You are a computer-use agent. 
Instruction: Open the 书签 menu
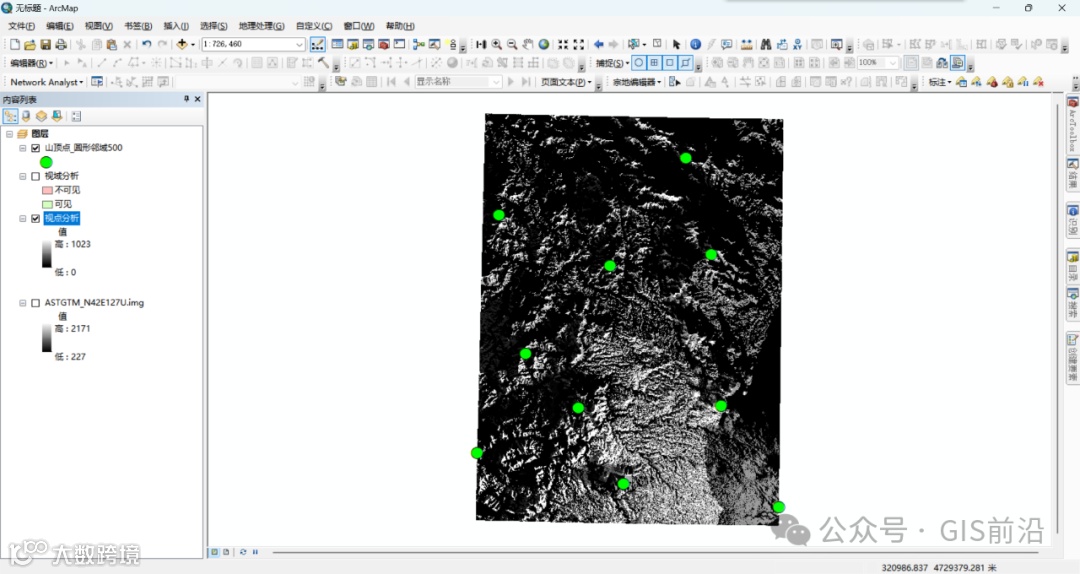coord(138,26)
